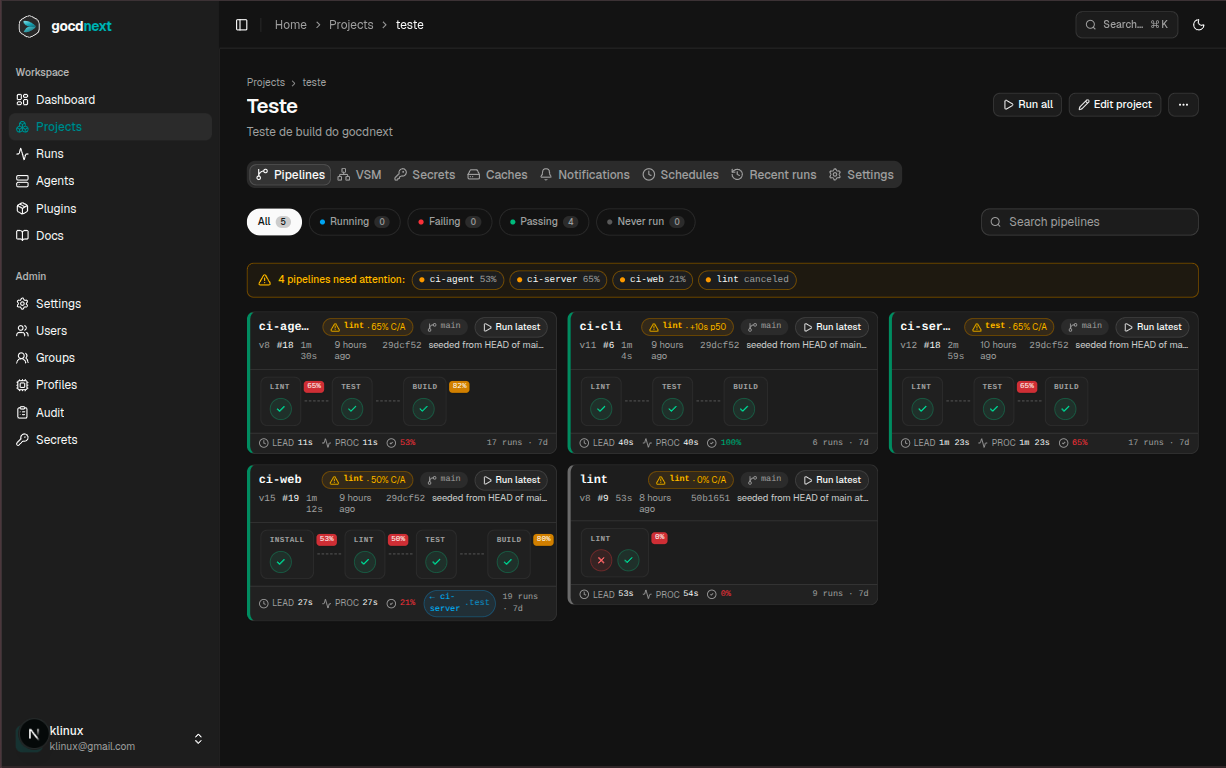1226x768 pixels.
Task: Open the Caches tab
Action: pos(497,175)
